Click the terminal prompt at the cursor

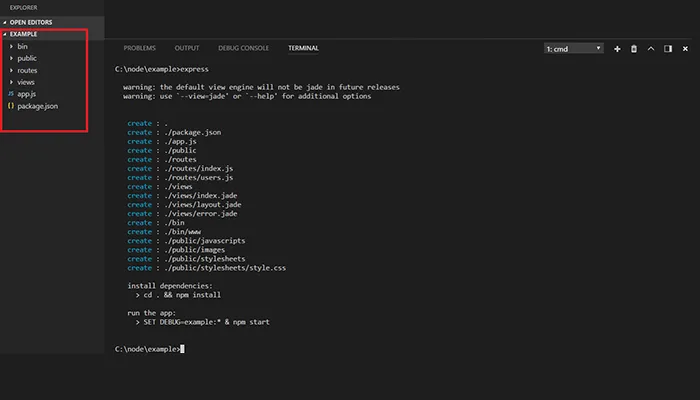click(x=182, y=349)
